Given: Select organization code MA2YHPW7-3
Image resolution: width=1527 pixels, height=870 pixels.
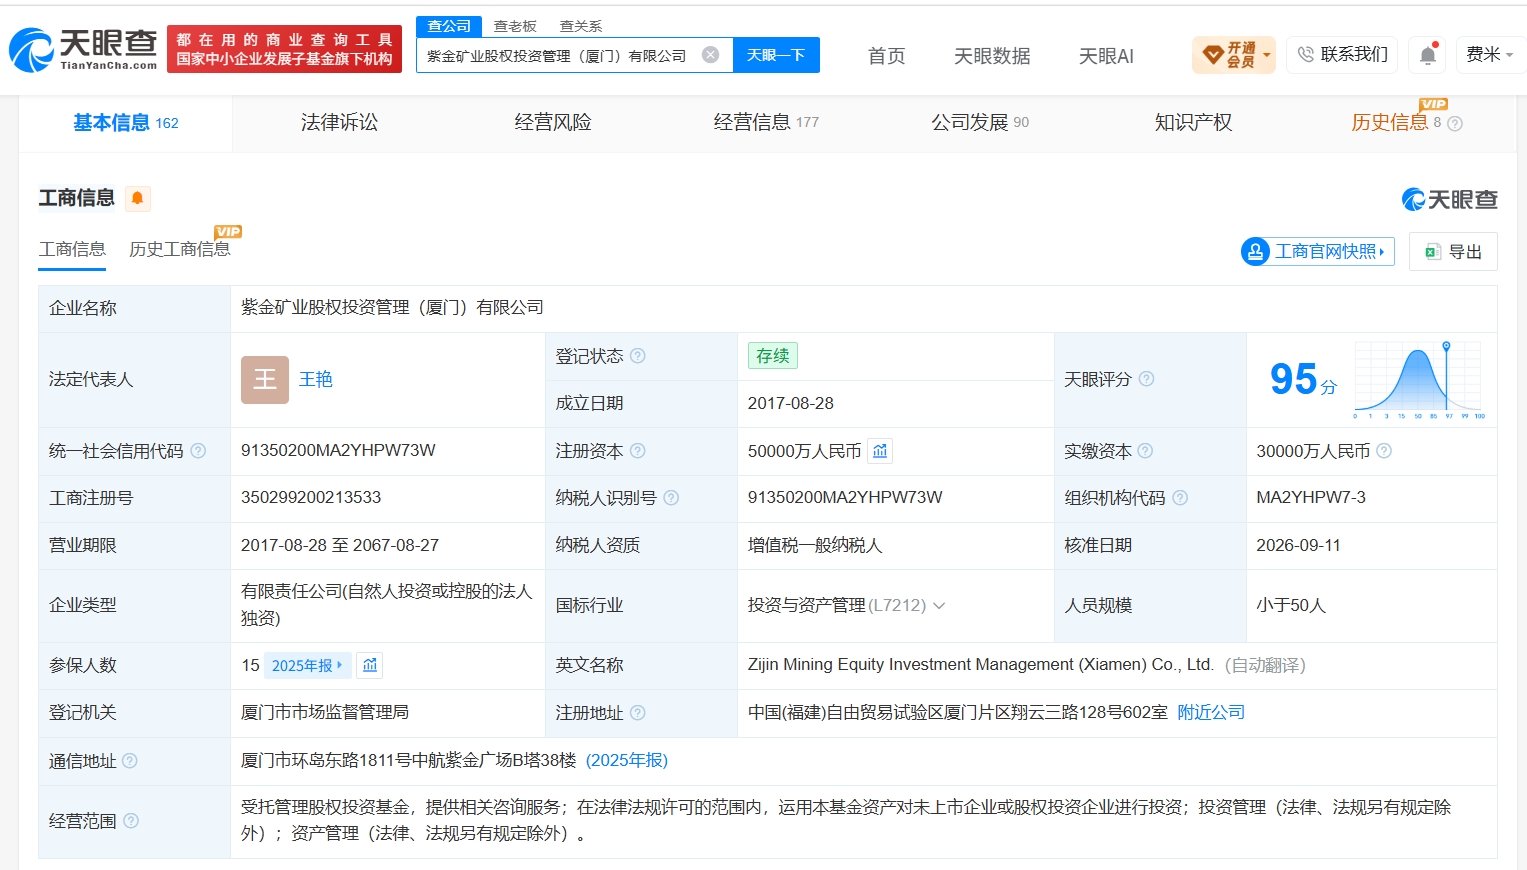Looking at the screenshot, I should 1311,498.
